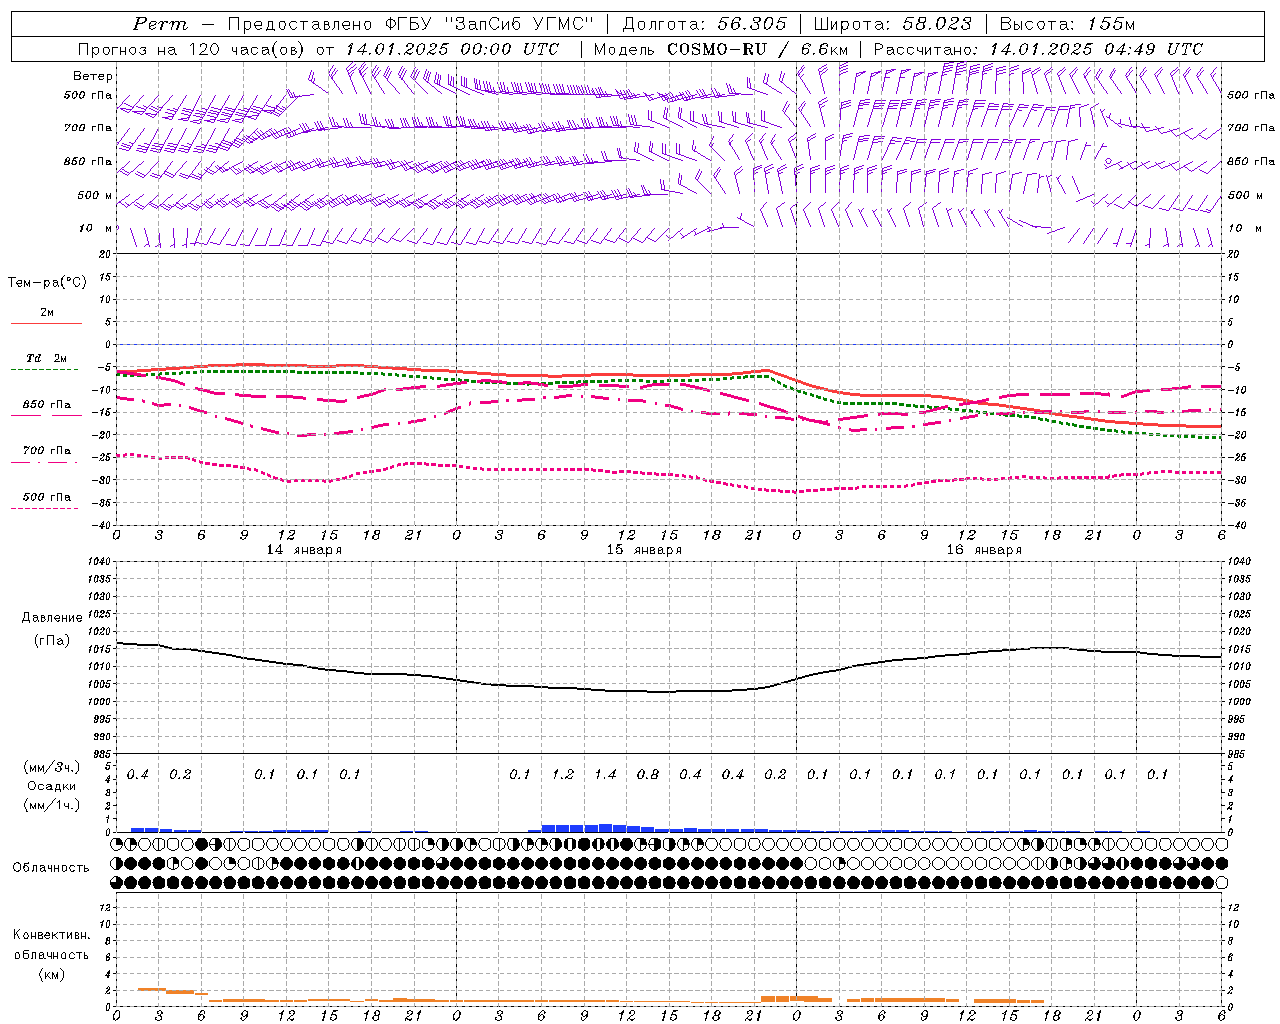Click the longitude value "Долгота: 56.305"
The image size is (1280, 1024).
704,24
